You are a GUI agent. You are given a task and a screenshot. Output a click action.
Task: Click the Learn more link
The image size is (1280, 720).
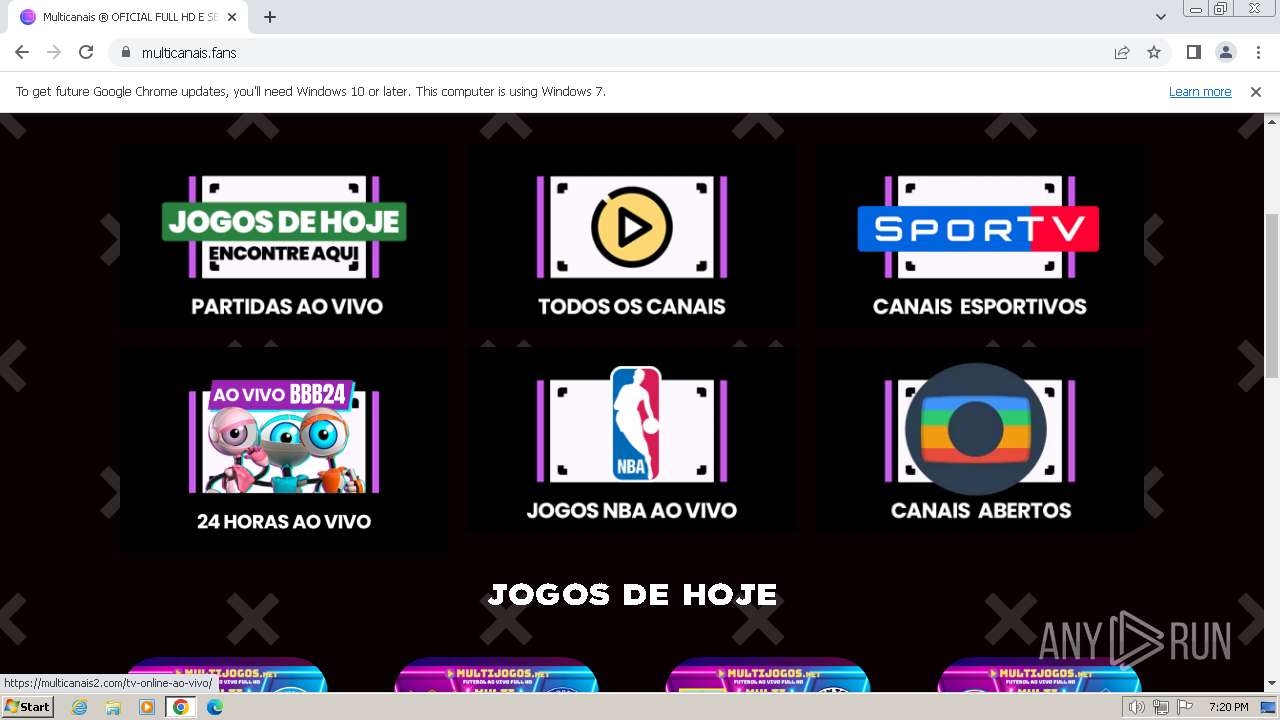(x=1200, y=91)
